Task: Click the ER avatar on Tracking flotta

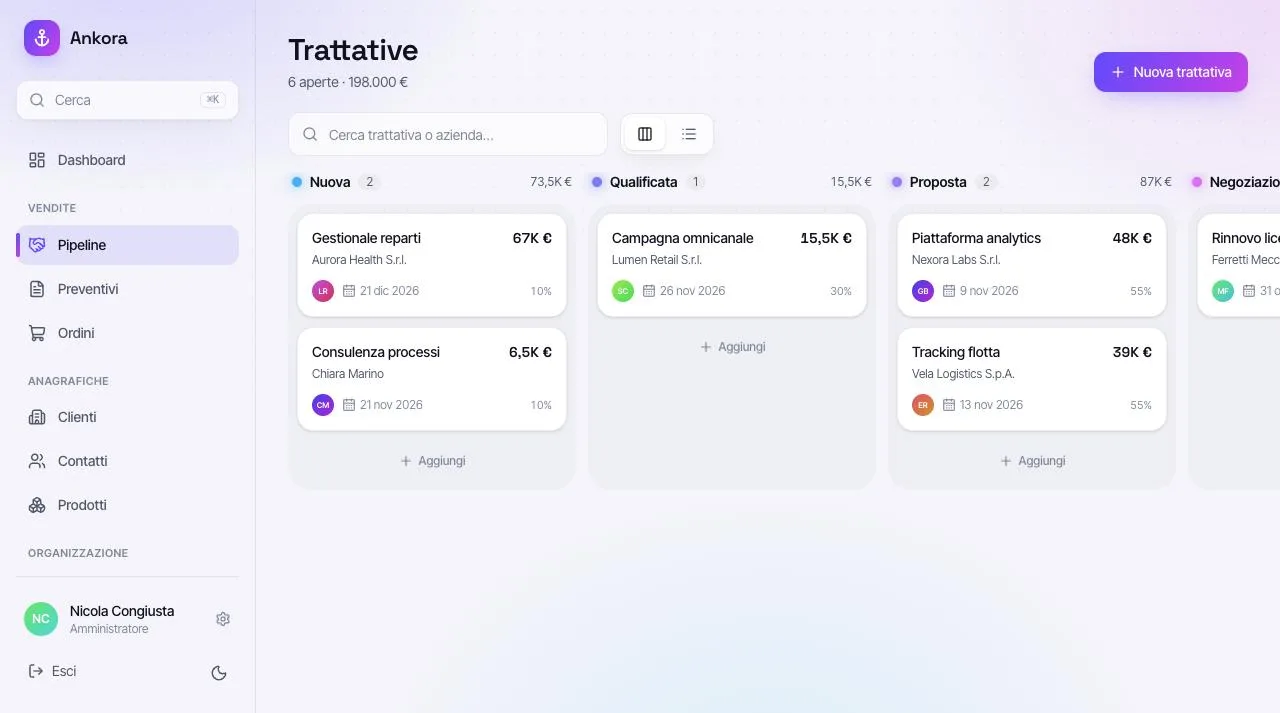Action: pyautogui.click(x=923, y=405)
